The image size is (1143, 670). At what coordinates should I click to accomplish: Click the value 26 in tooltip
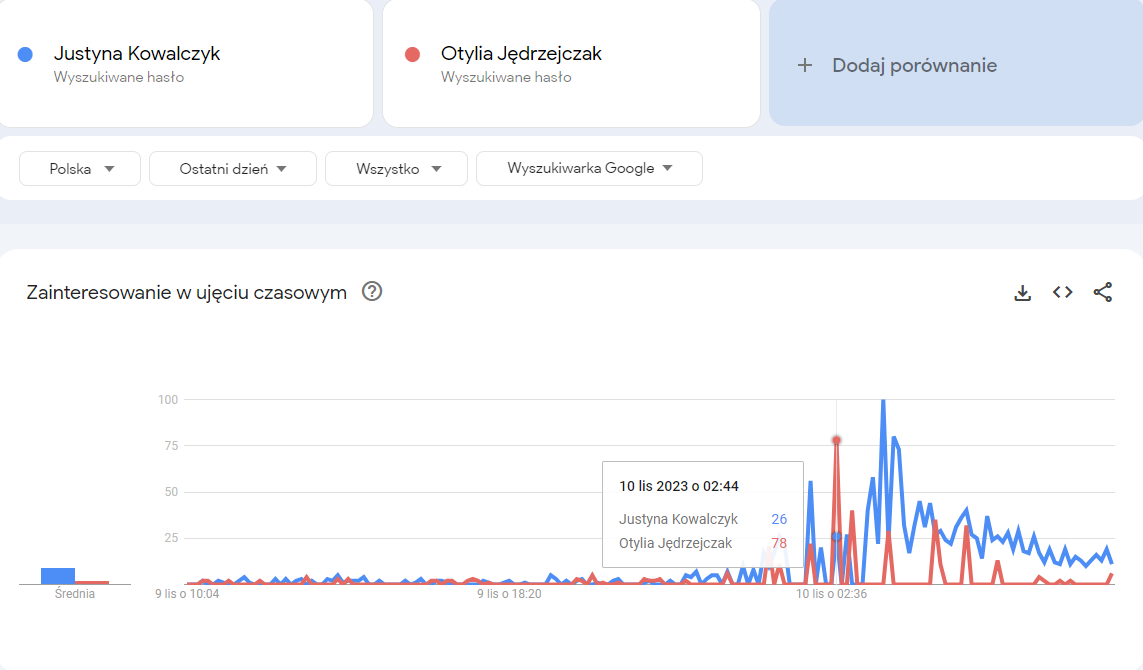pyautogui.click(x=779, y=519)
